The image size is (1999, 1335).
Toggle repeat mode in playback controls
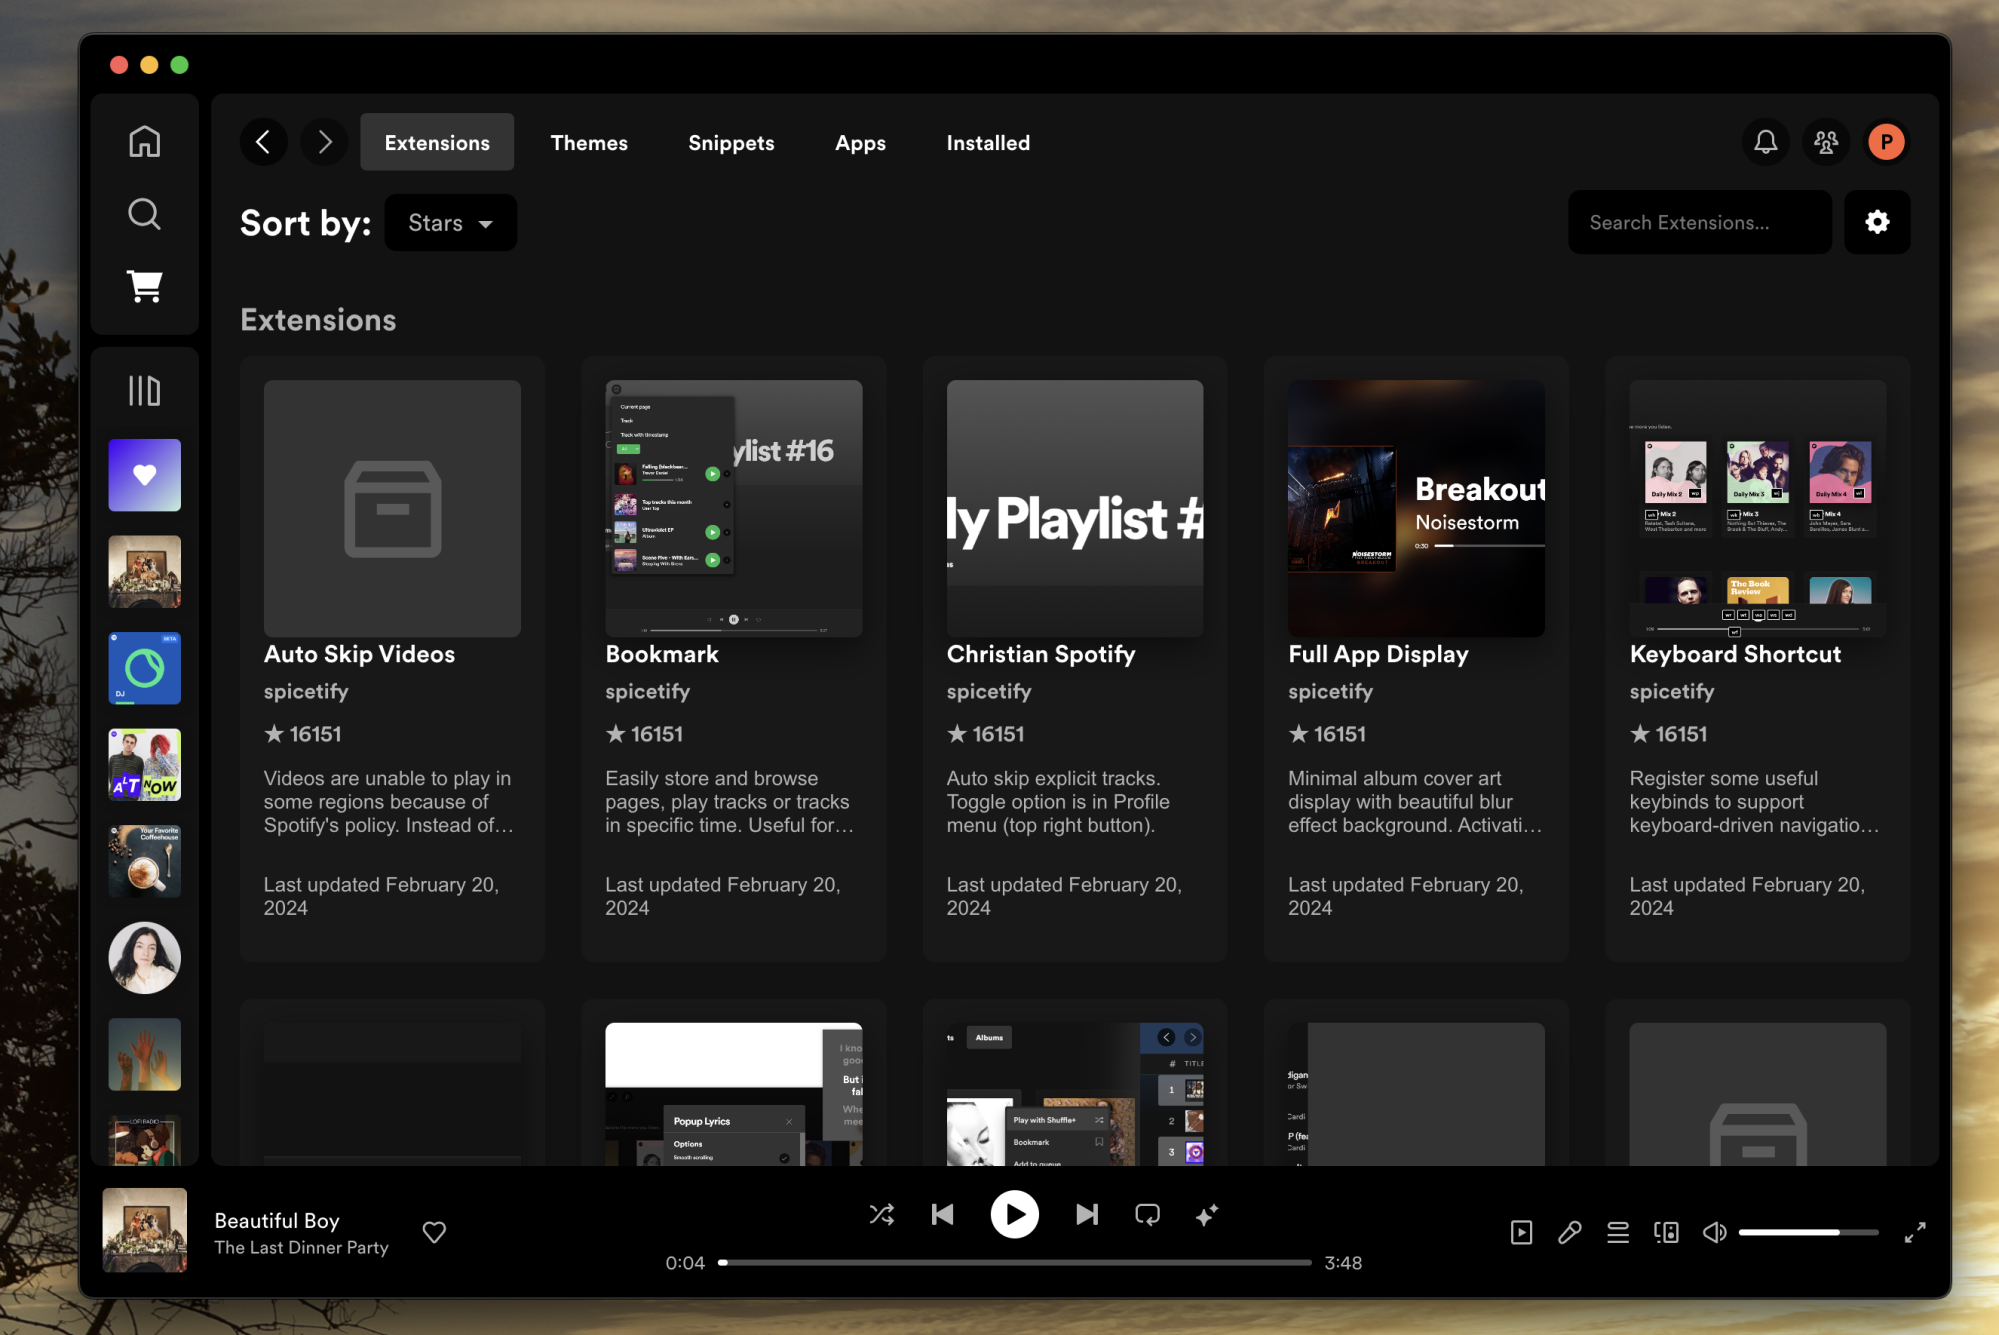pos(1147,1214)
